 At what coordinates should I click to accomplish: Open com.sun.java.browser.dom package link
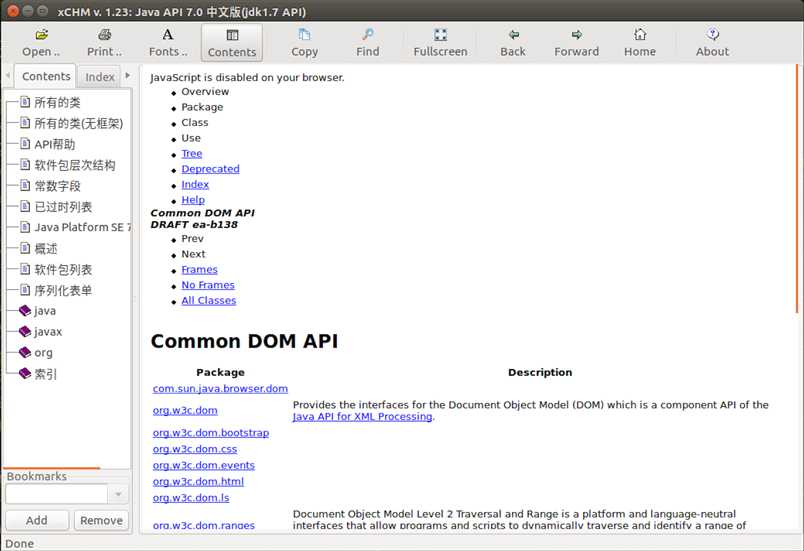click(220, 389)
